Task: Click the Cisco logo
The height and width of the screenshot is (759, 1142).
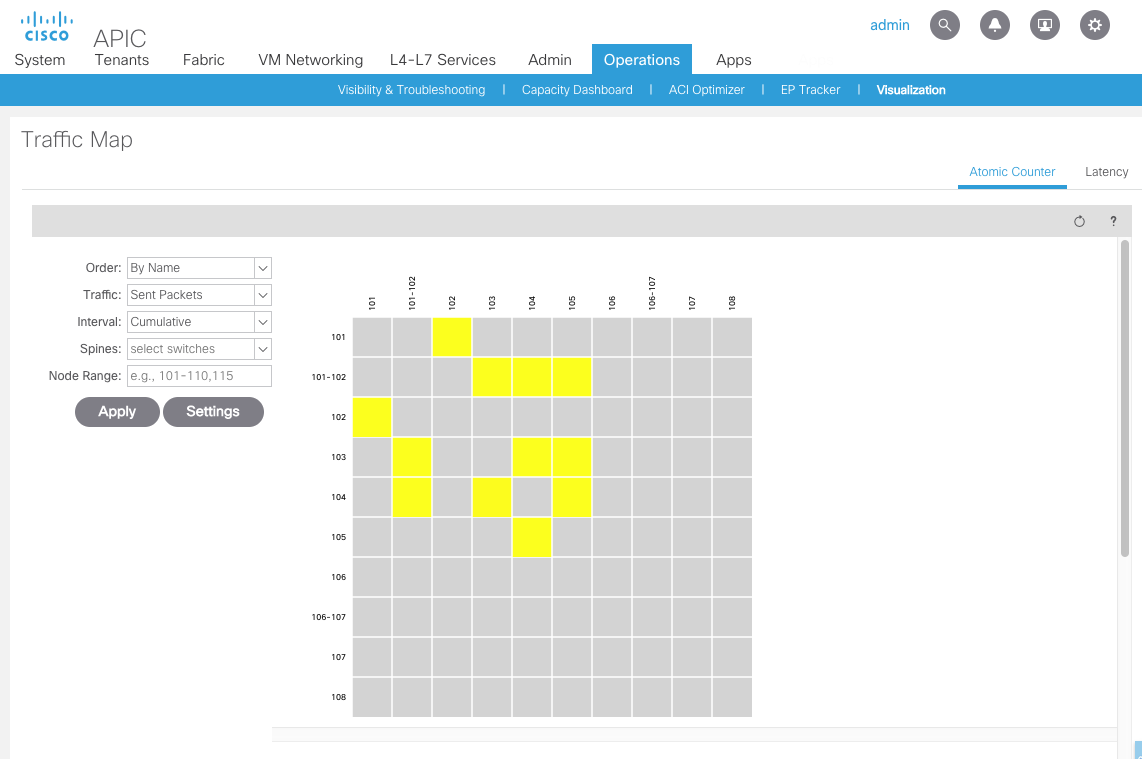Action: (x=46, y=27)
